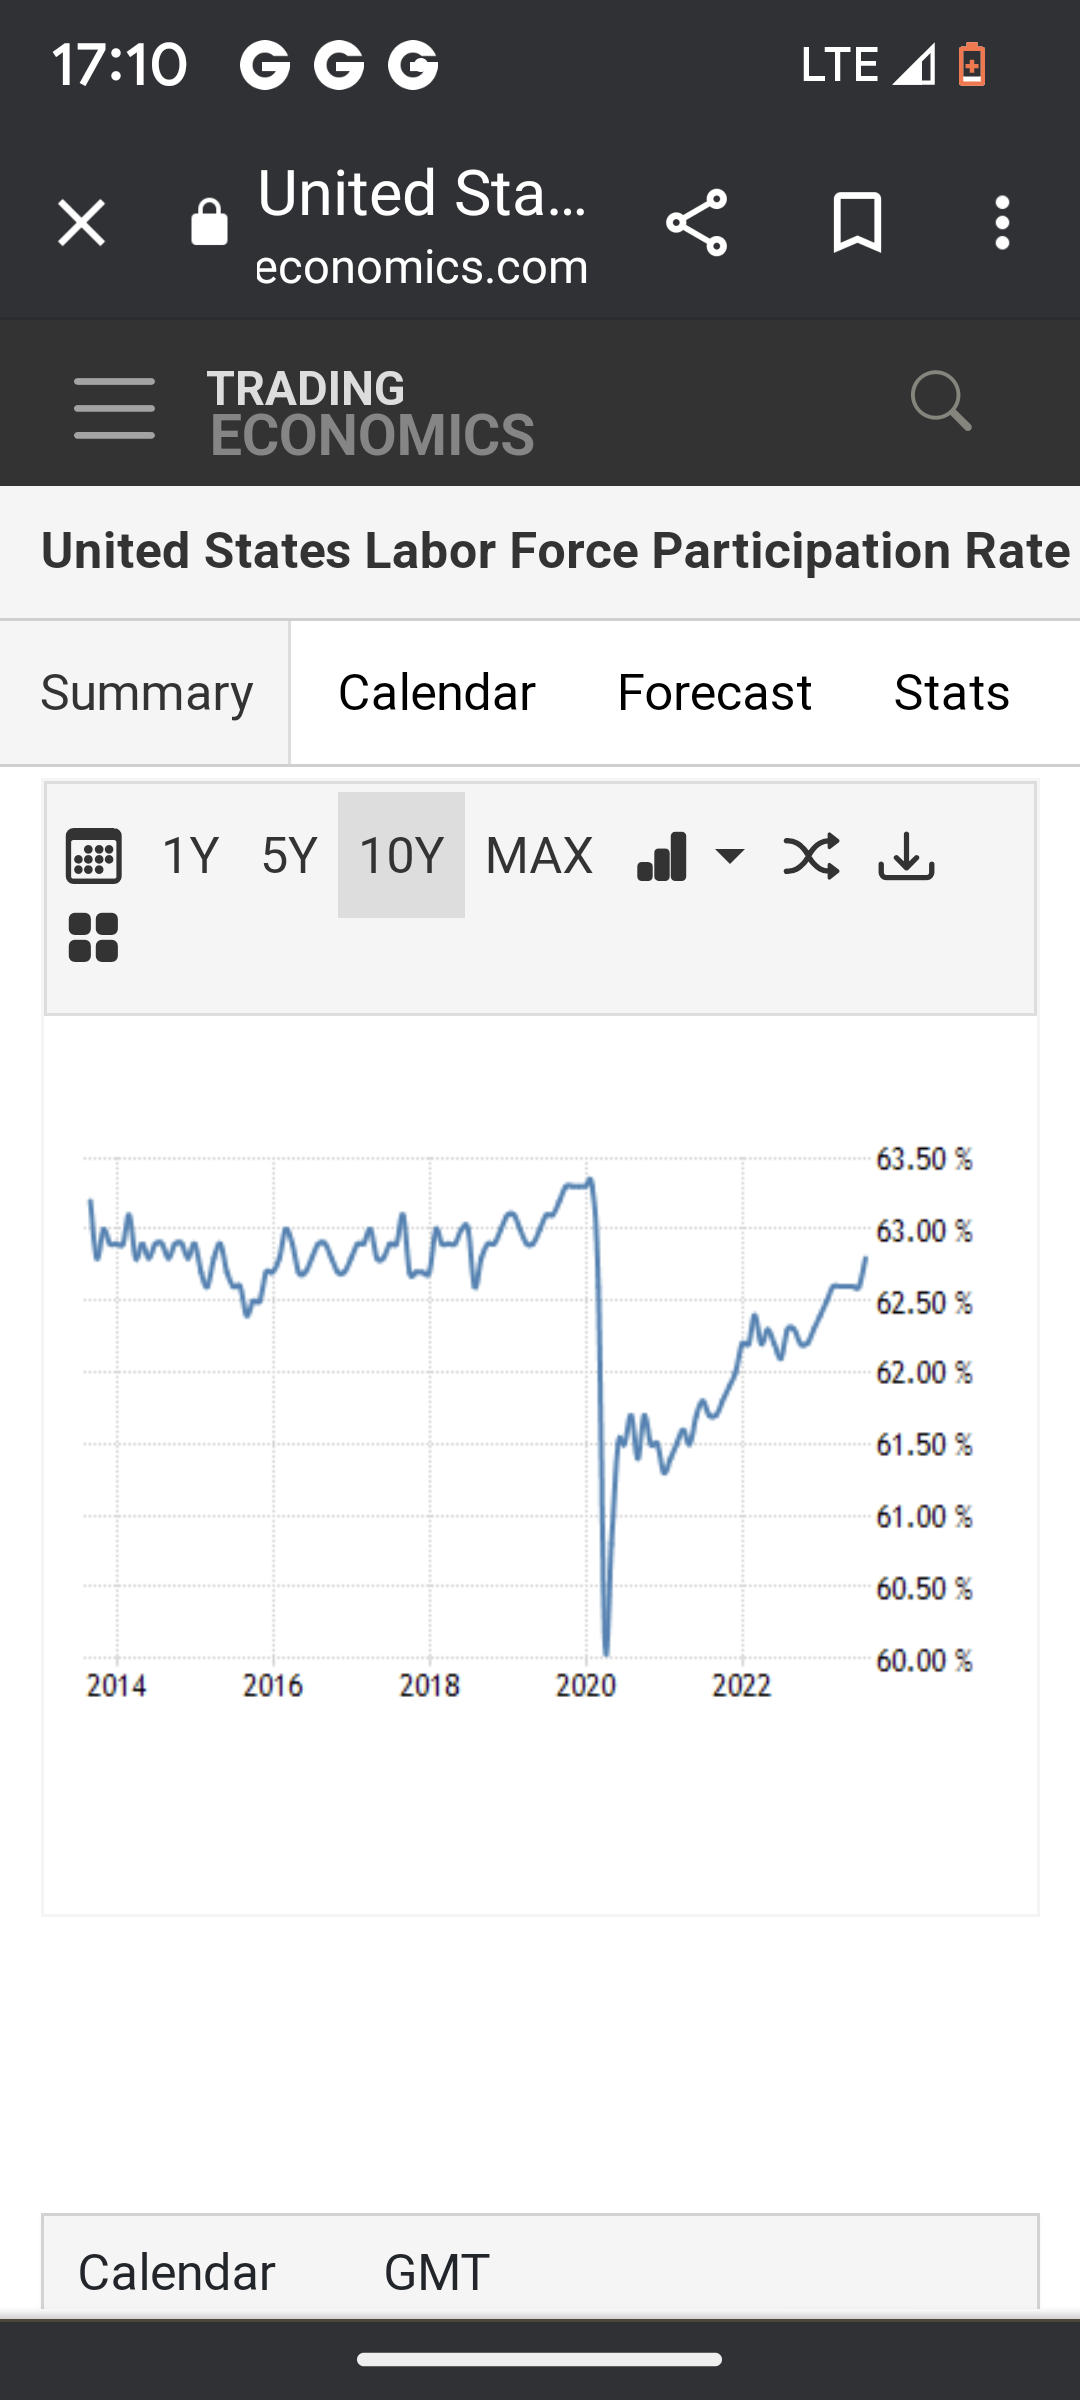
Task: Download chart data with download icon
Action: 906,856
